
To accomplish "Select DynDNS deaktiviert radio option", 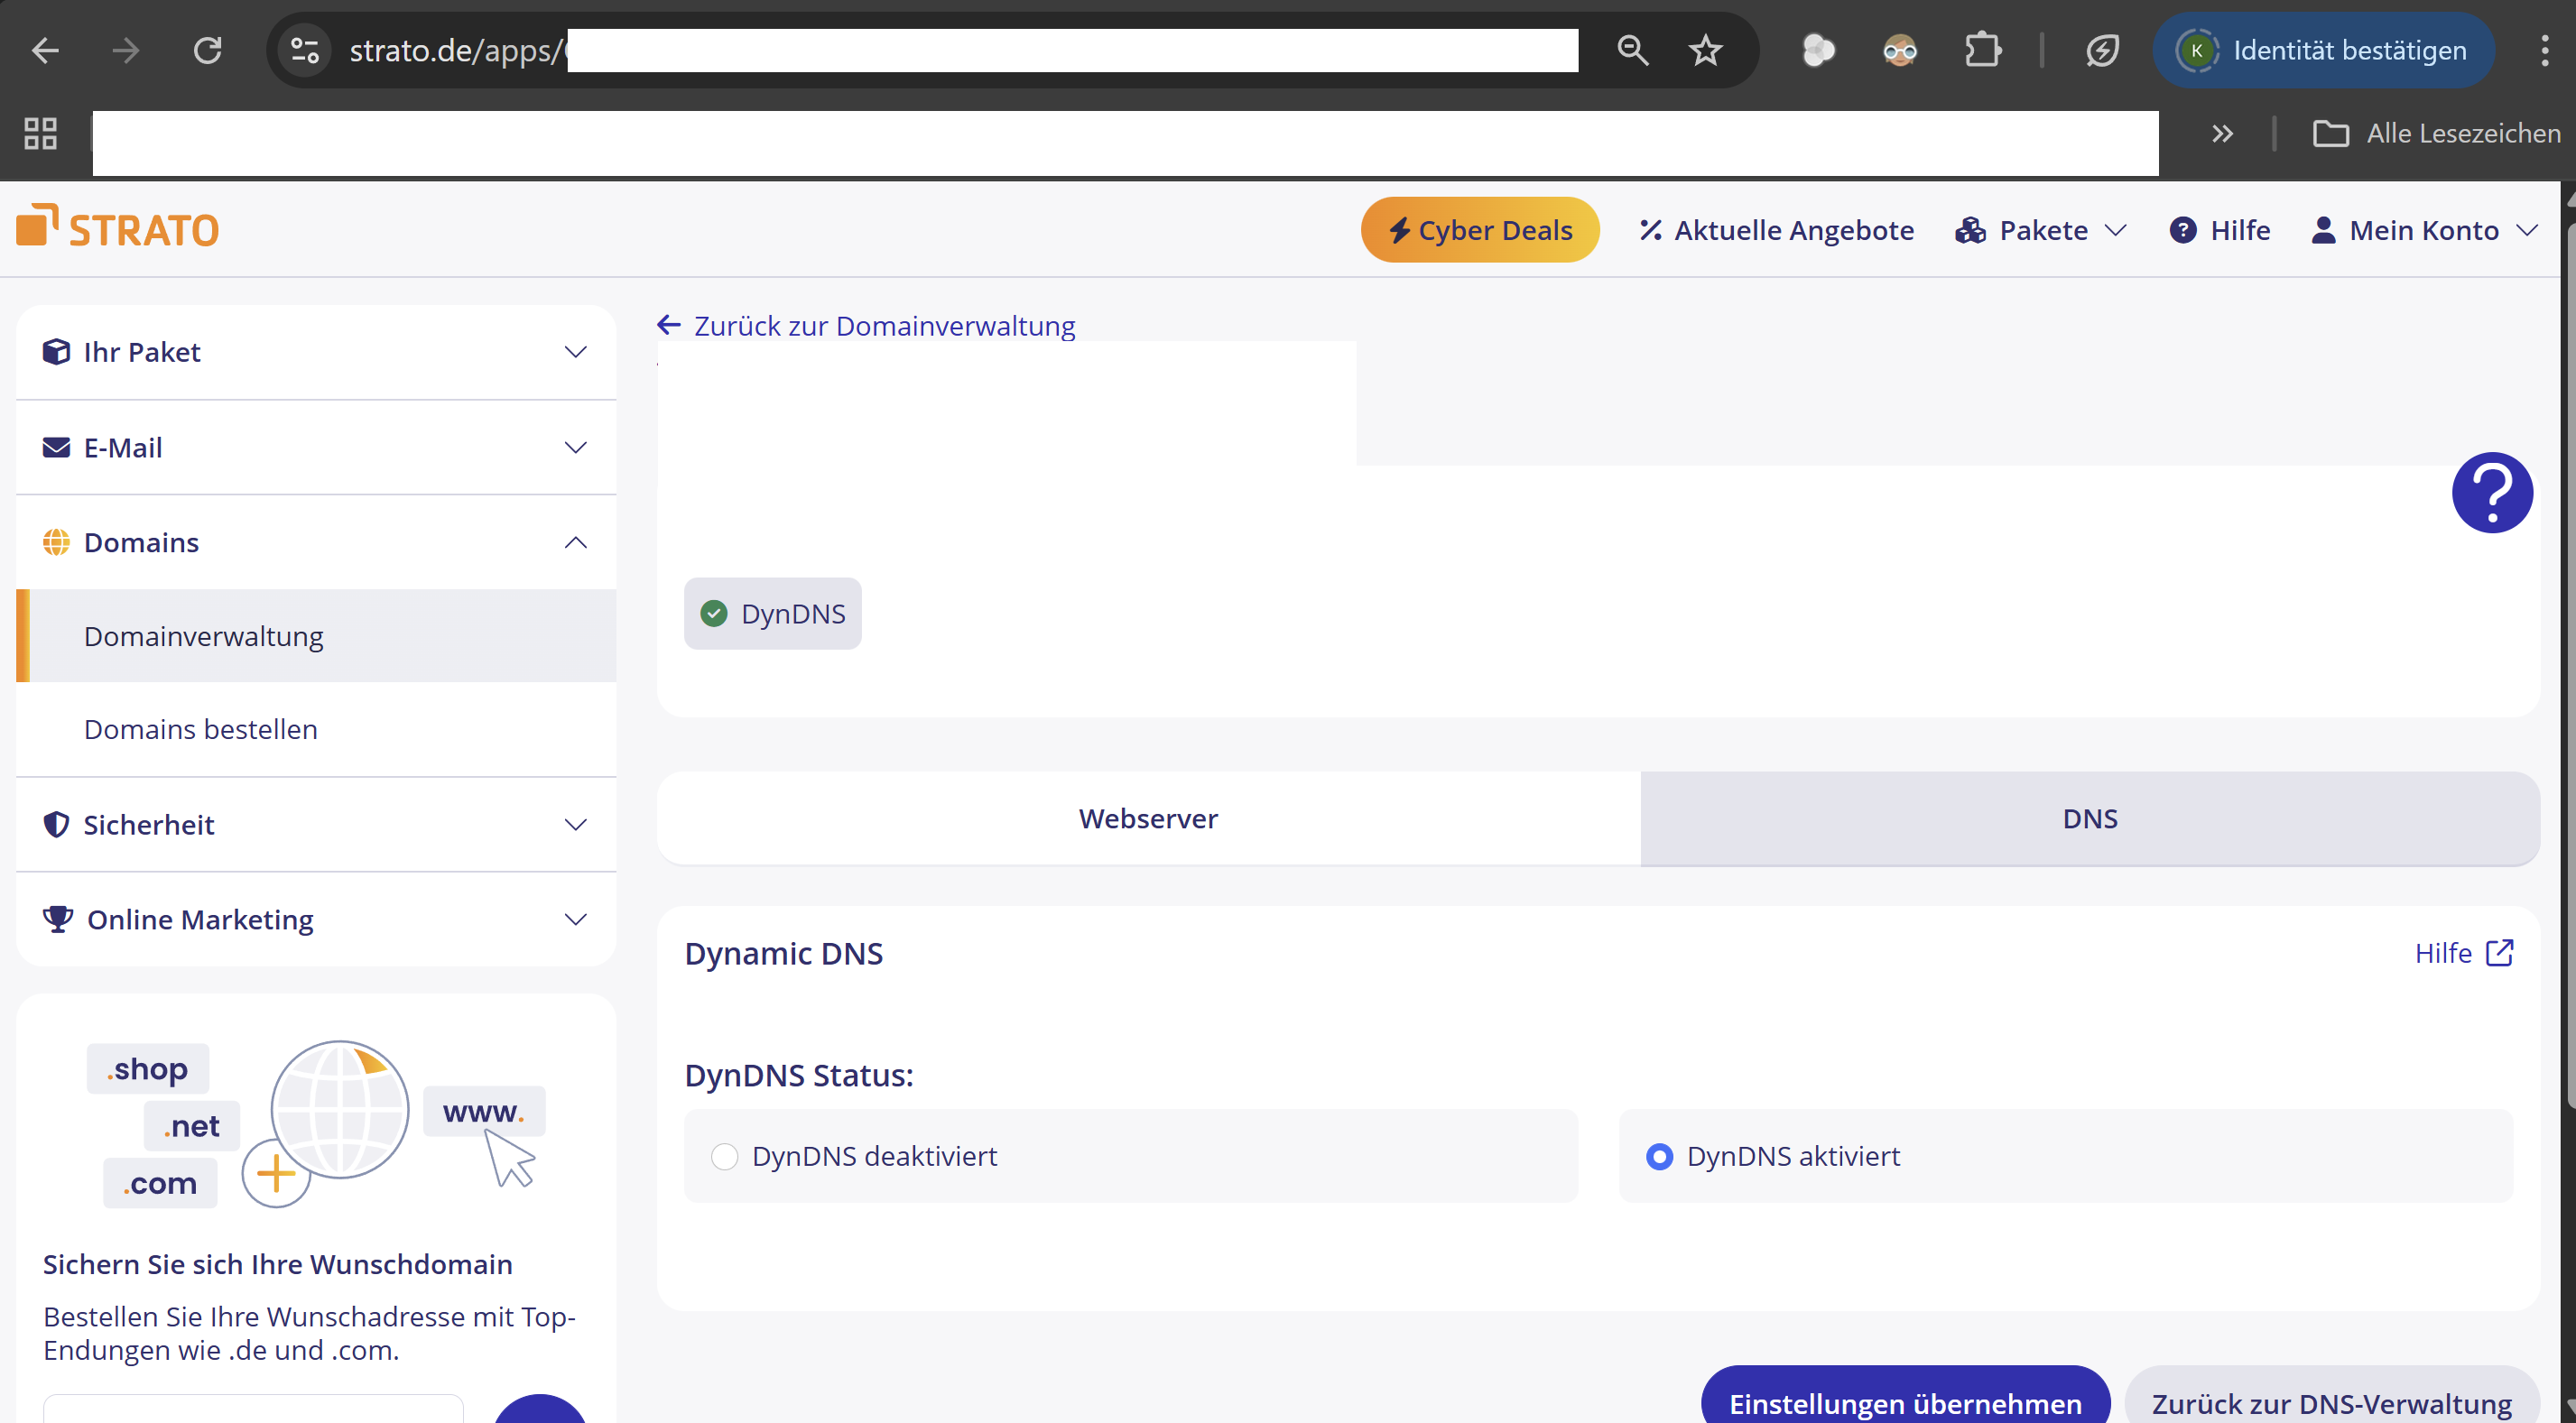I will tap(724, 1157).
